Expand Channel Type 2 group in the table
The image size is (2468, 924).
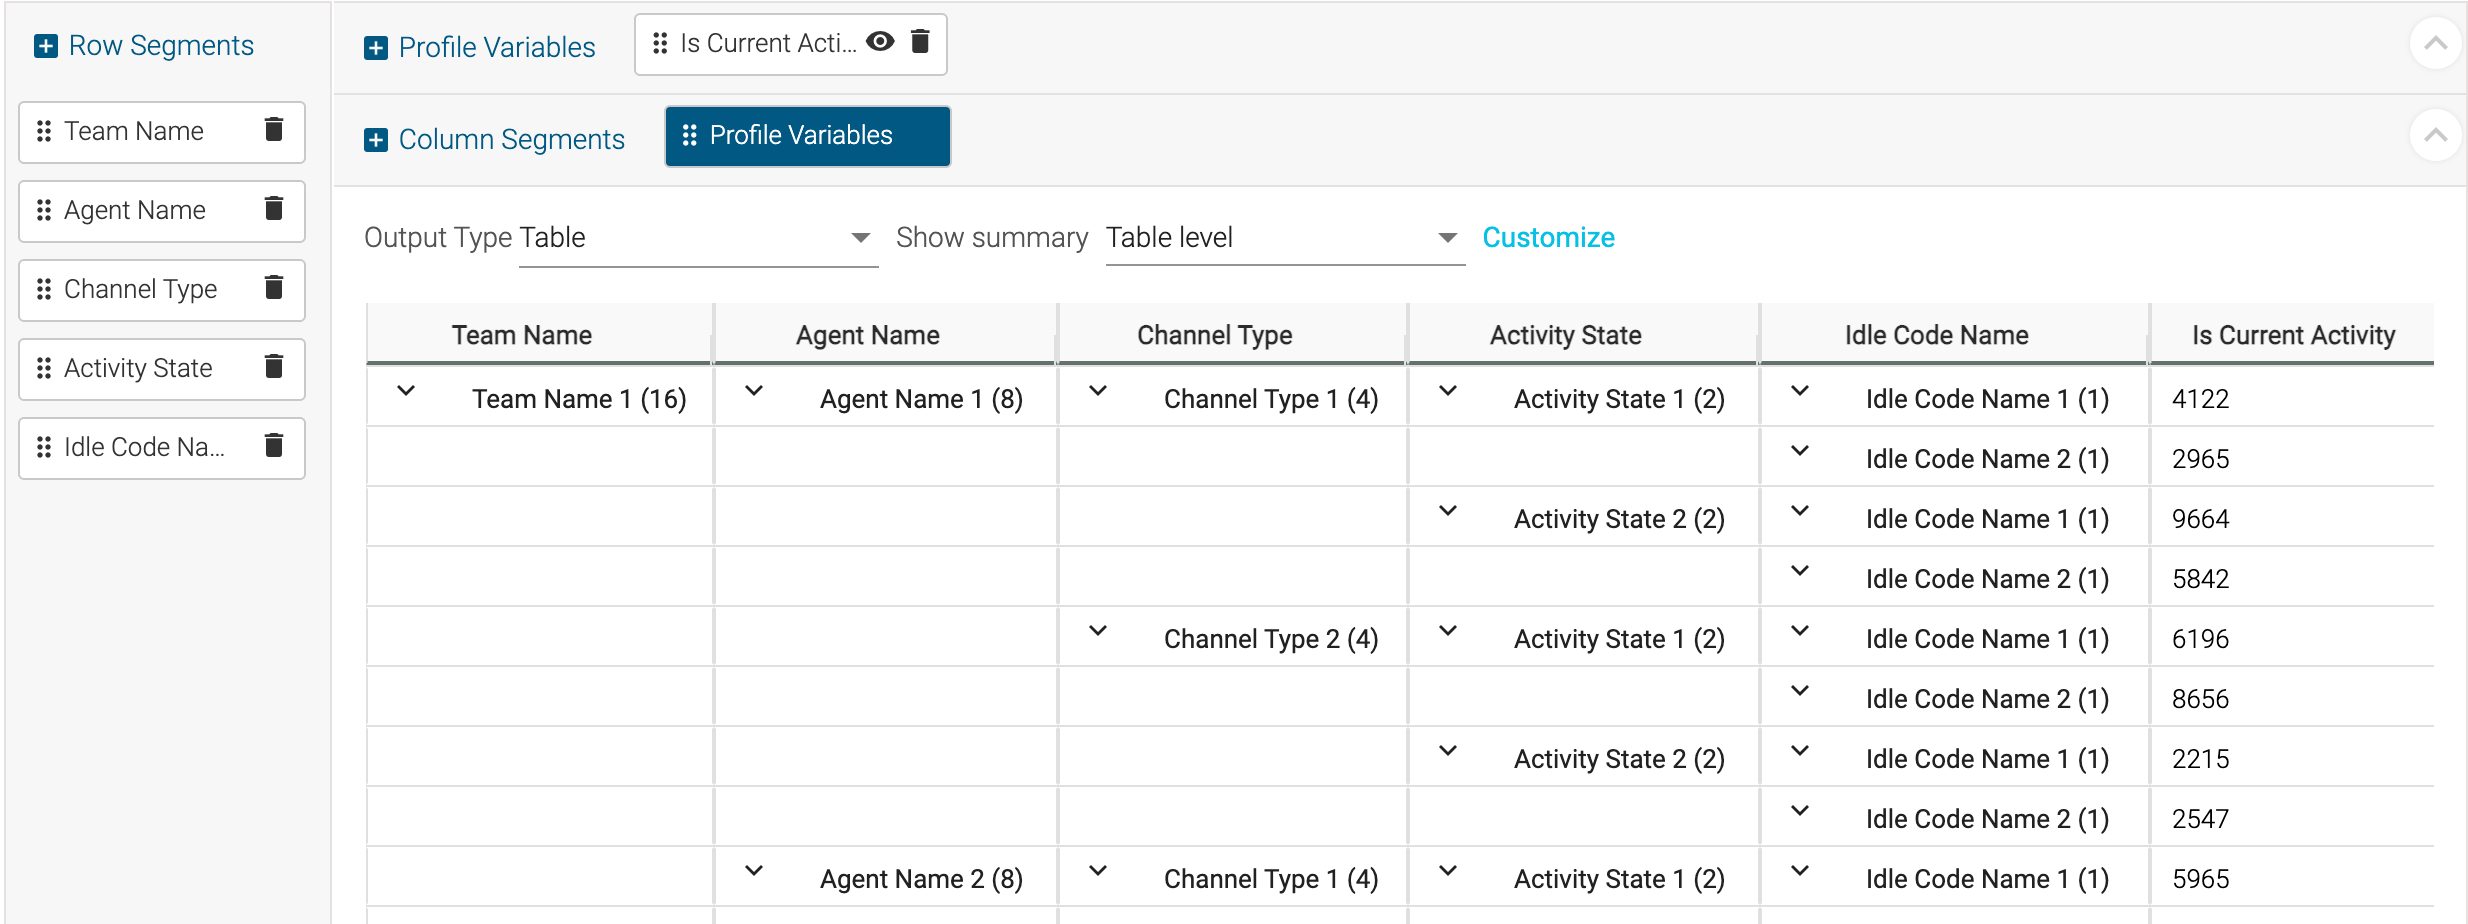(1098, 631)
